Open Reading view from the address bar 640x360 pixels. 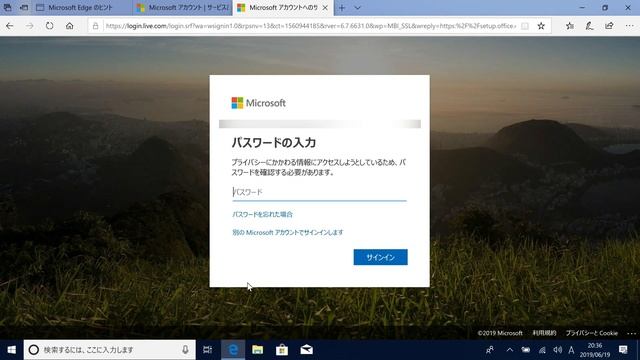coord(525,26)
